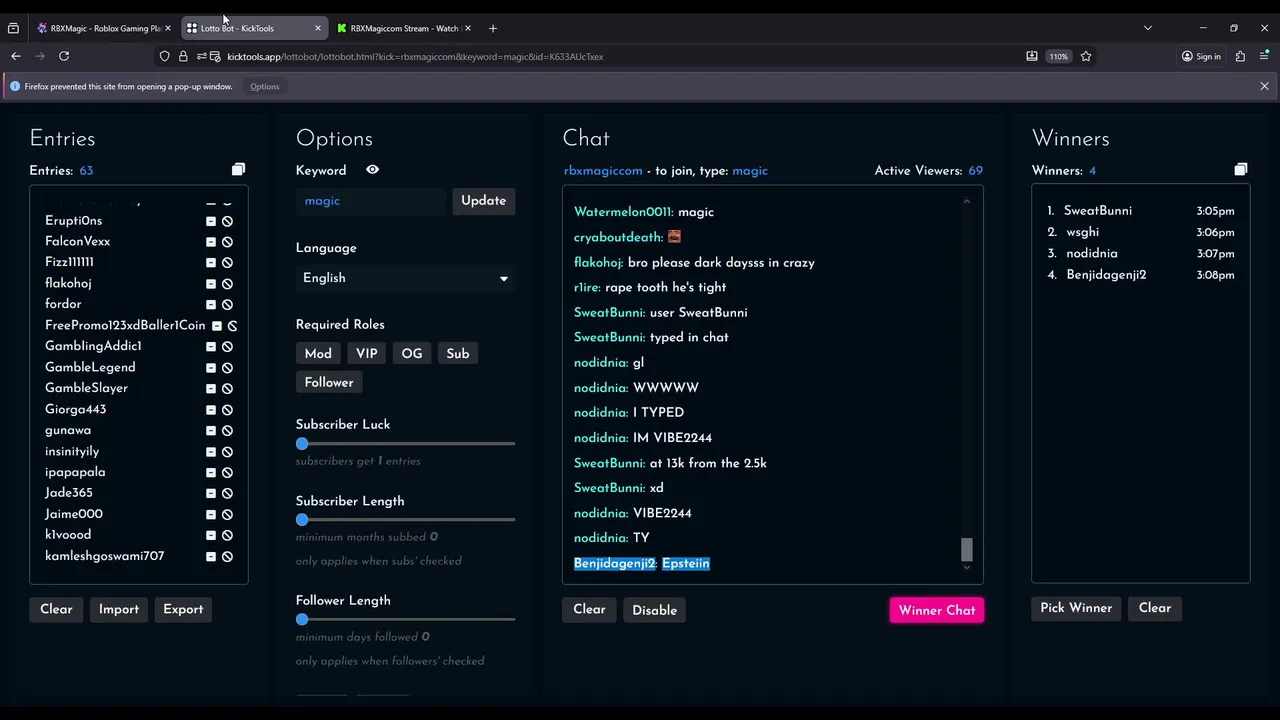Viewport: 1280px width, 720px height.
Task: Remove Jade365 entry with minus icon
Action: tap(211, 494)
